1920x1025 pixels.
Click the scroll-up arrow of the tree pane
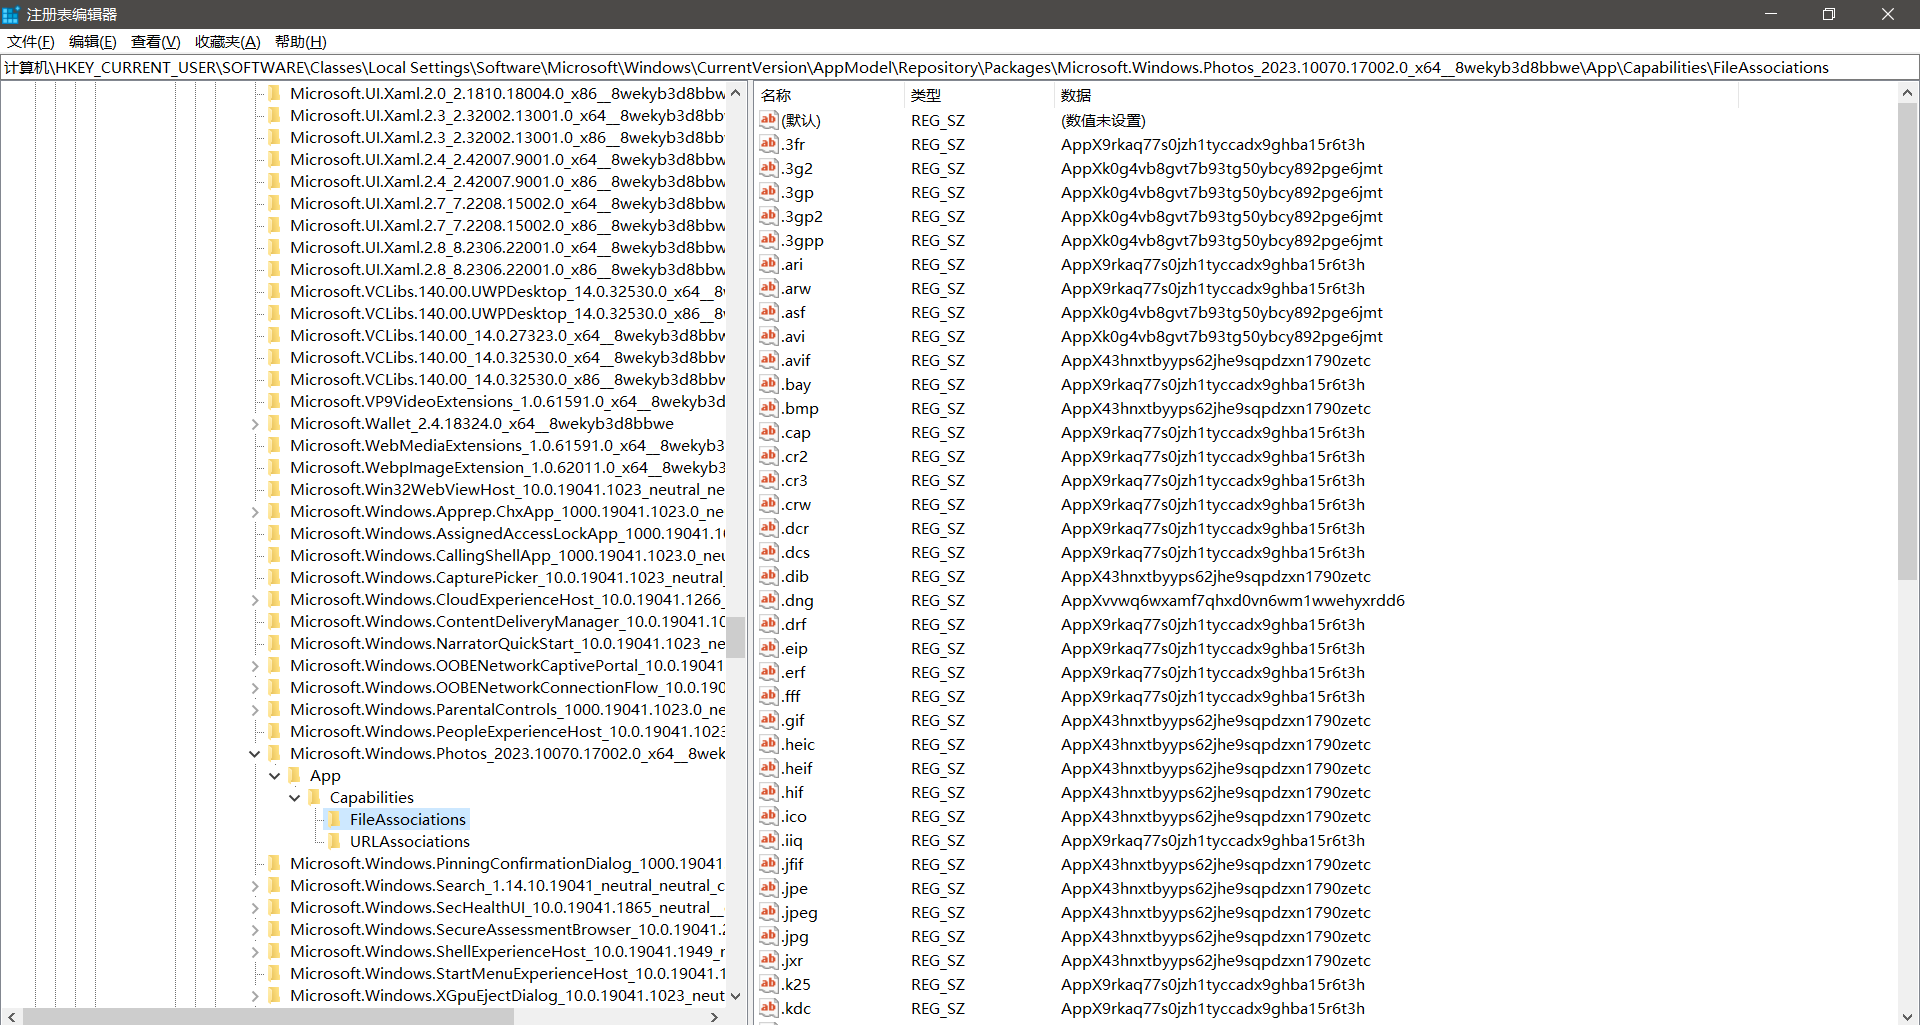pos(736,93)
